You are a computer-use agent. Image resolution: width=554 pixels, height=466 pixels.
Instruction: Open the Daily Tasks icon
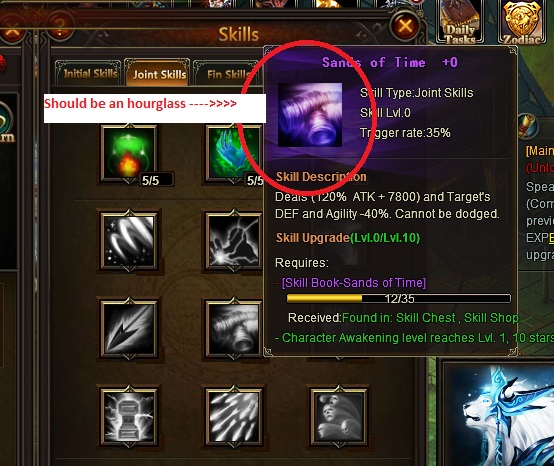pos(459,22)
